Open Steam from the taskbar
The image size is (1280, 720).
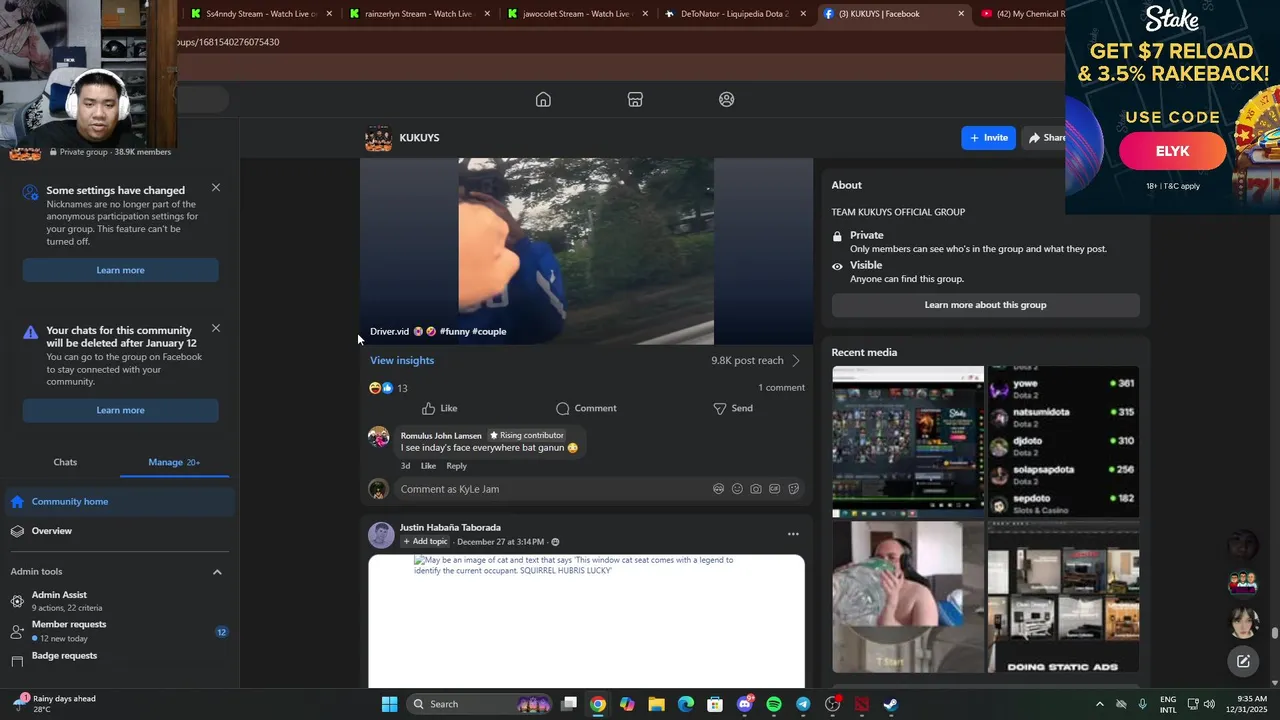pos(890,704)
